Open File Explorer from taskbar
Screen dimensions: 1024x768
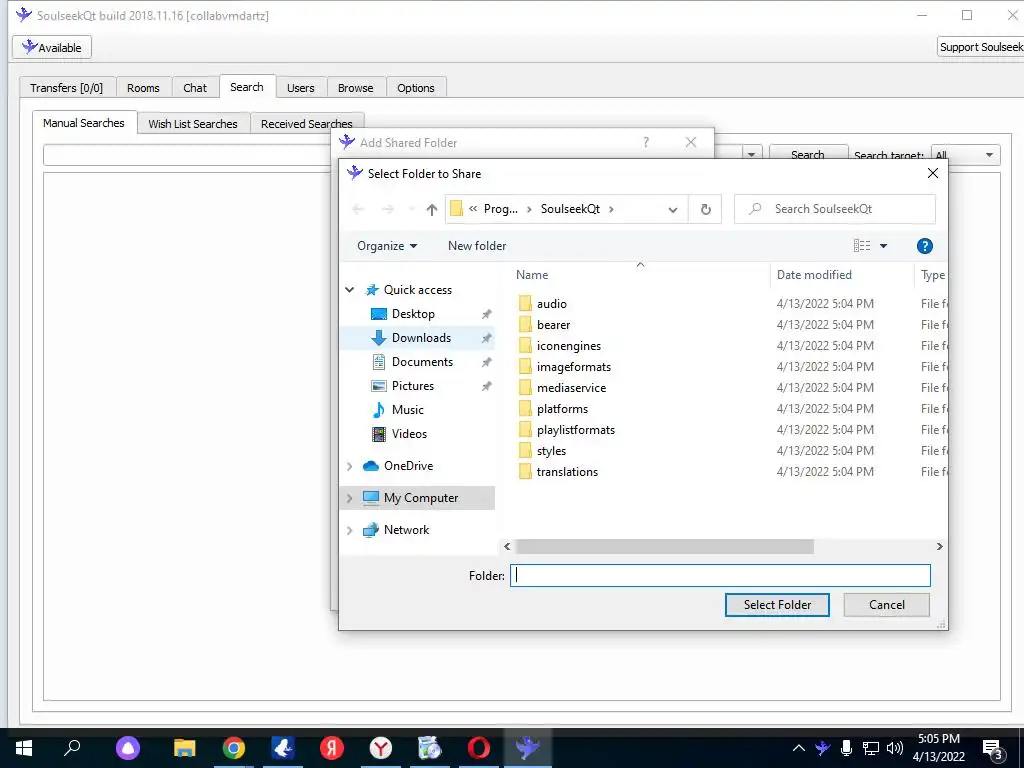(x=184, y=748)
